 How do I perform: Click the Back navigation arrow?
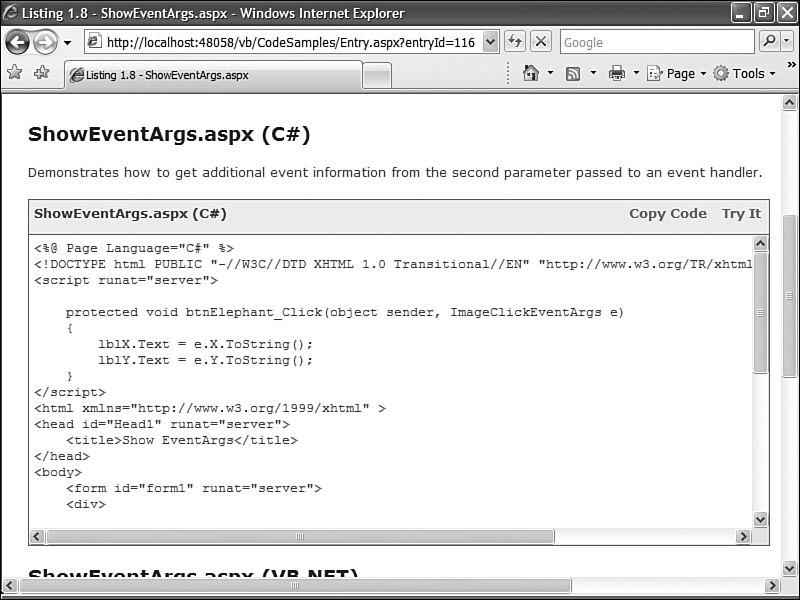(19, 41)
